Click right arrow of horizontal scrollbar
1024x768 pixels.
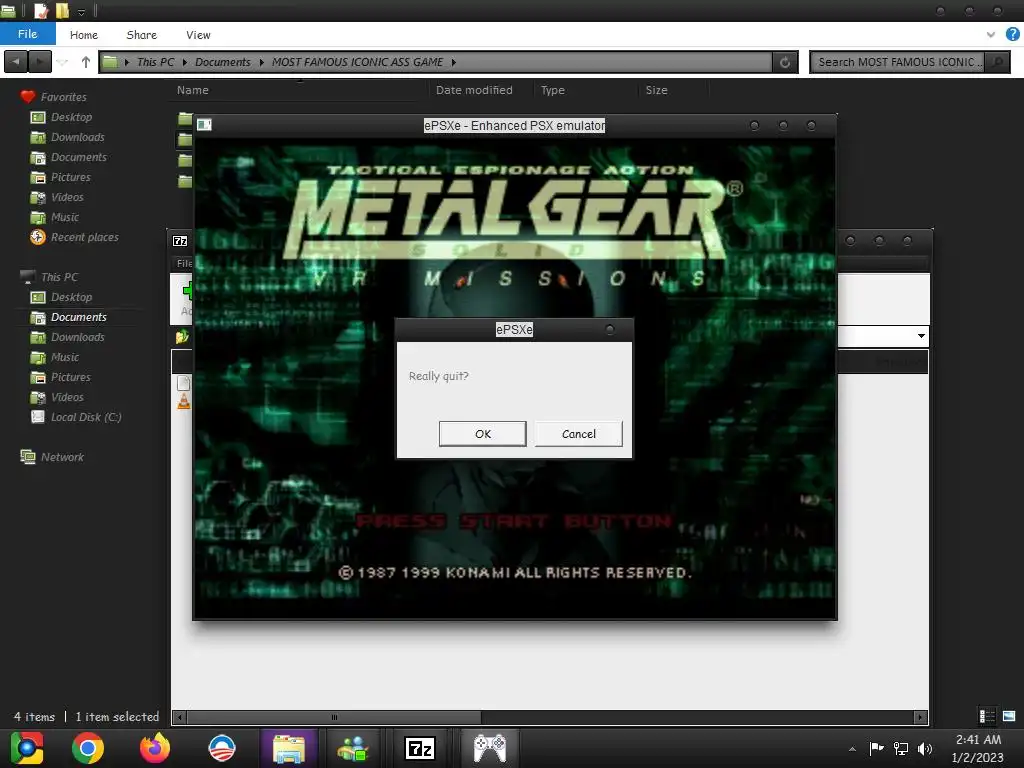(x=920, y=717)
